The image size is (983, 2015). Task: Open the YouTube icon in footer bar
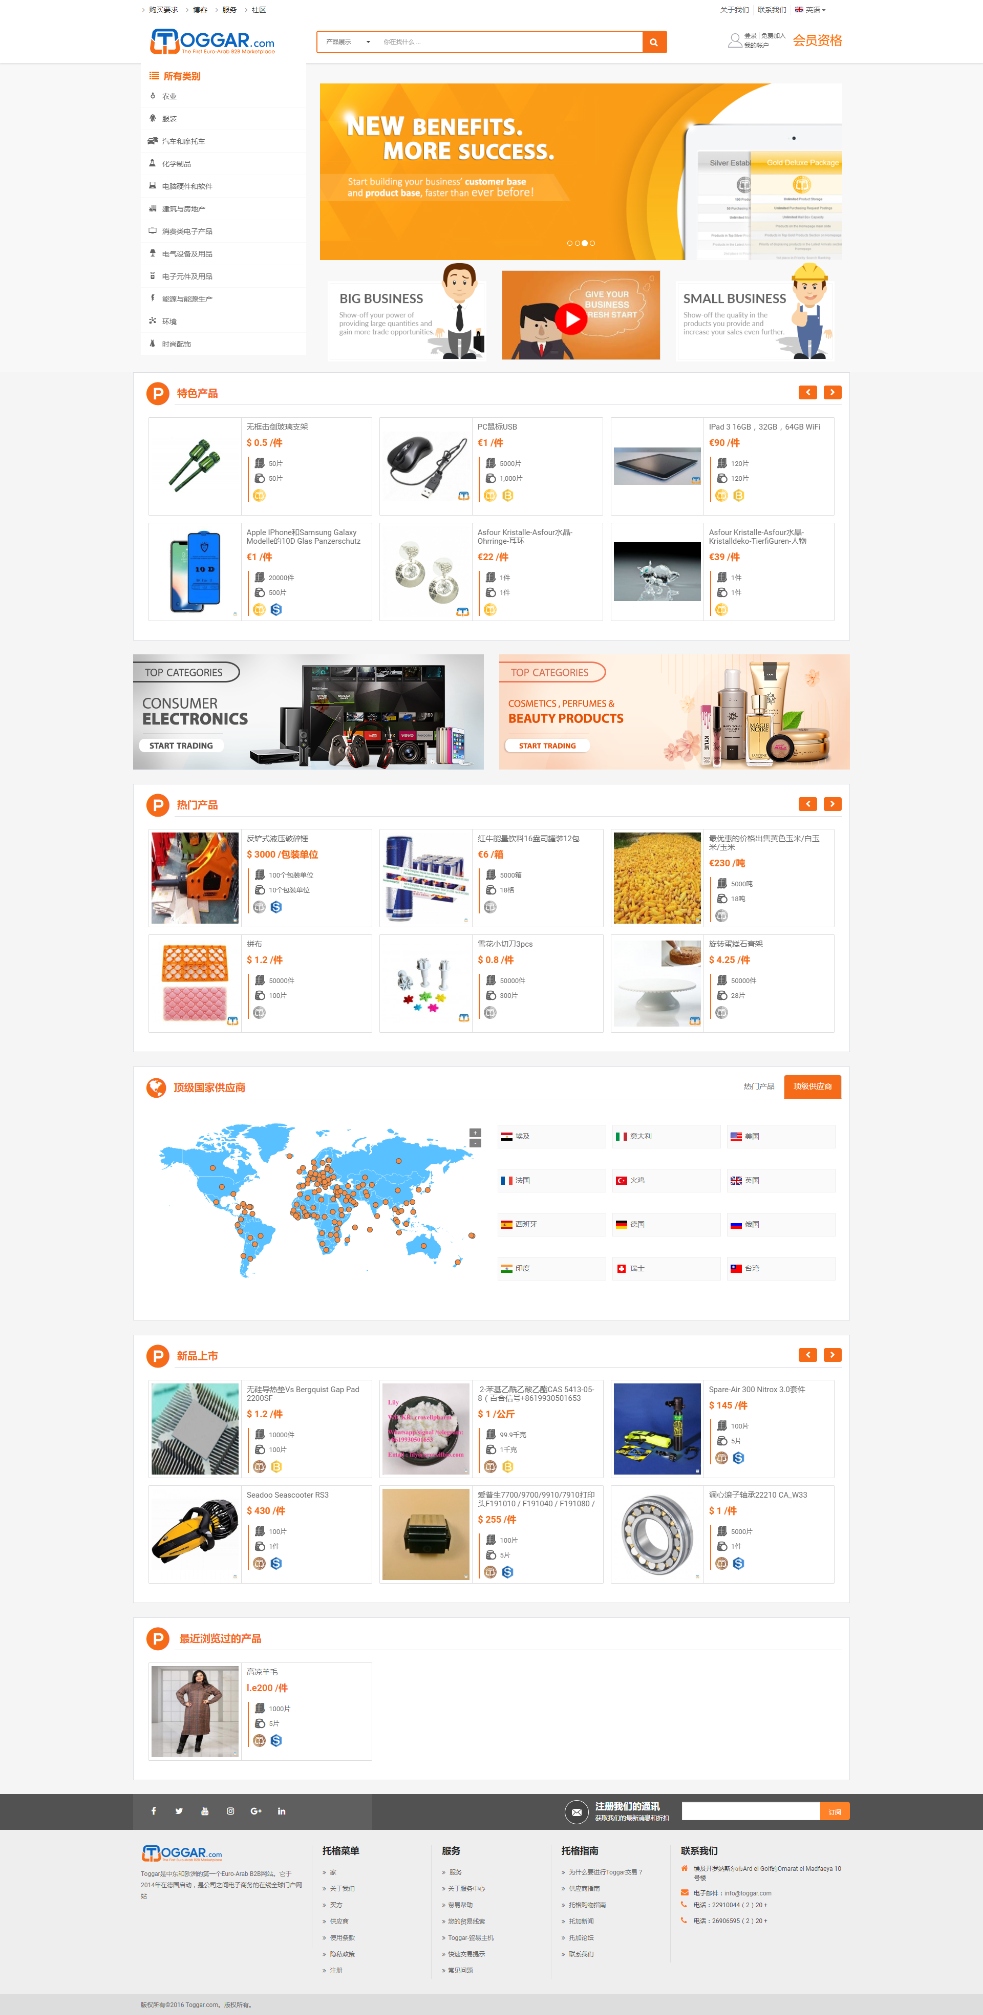205,1811
